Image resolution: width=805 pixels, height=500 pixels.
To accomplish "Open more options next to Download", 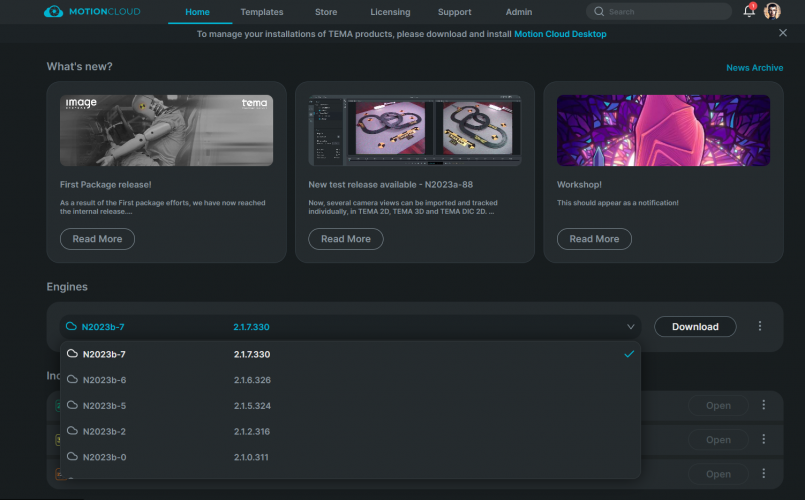I will pyautogui.click(x=760, y=326).
